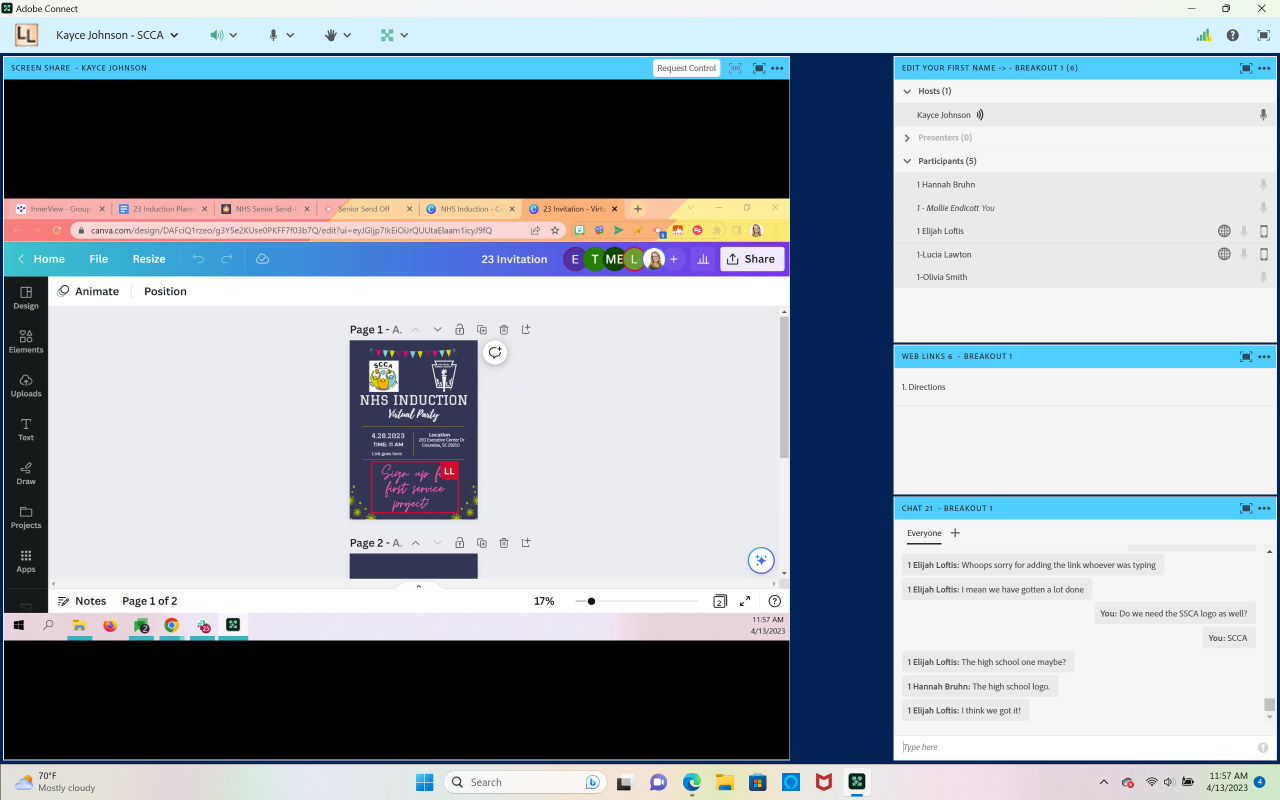This screenshot has height=800, width=1280.
Task: Switch to the InnerView browser tab
Action: 60,209
